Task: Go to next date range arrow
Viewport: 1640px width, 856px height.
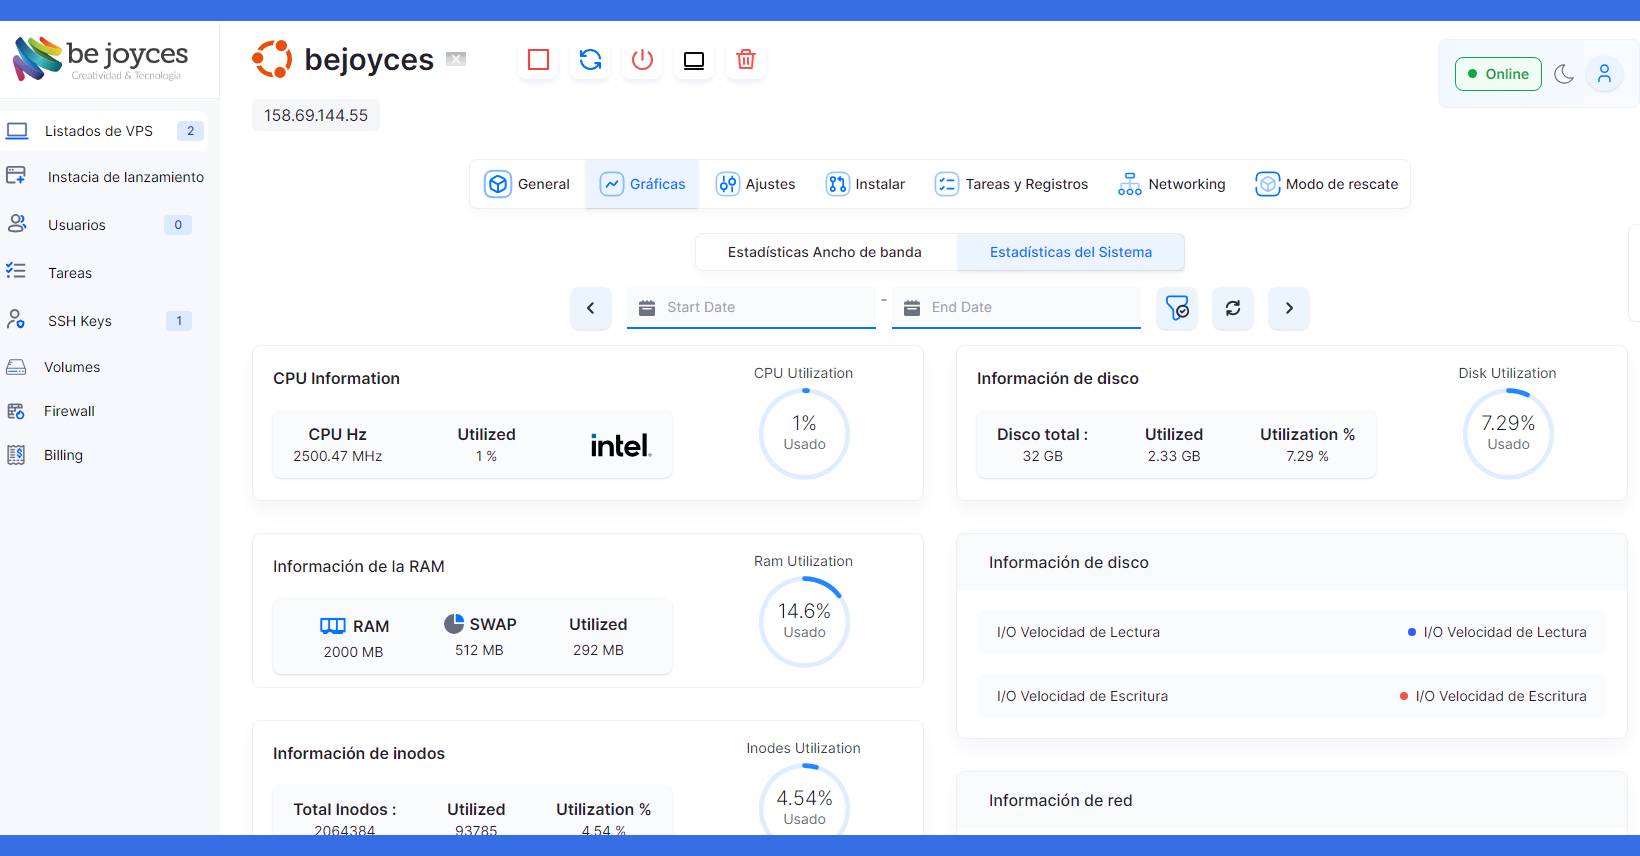Action: pos(1289,308)
